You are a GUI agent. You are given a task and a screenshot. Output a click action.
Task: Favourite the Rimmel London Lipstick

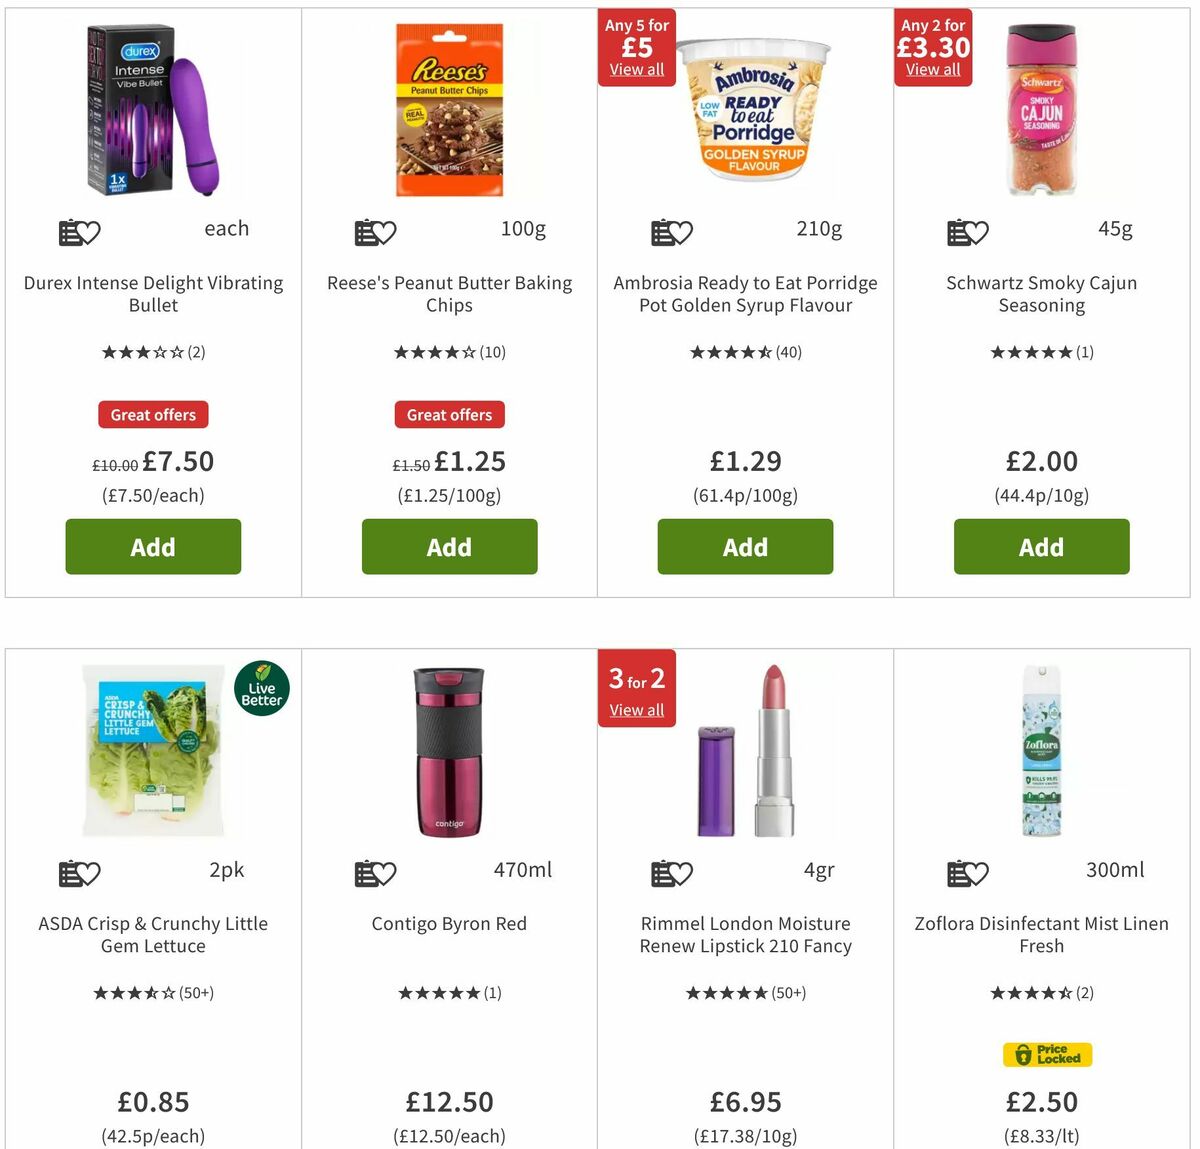click(671, 873)
